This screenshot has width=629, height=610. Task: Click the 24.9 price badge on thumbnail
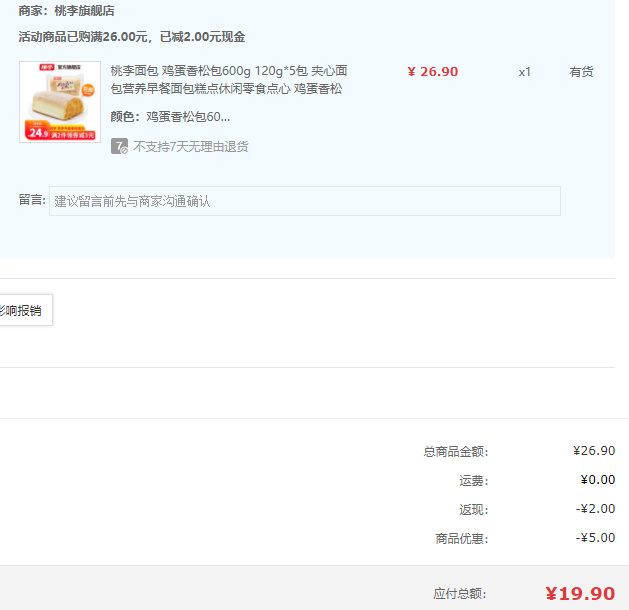(39, 132)
